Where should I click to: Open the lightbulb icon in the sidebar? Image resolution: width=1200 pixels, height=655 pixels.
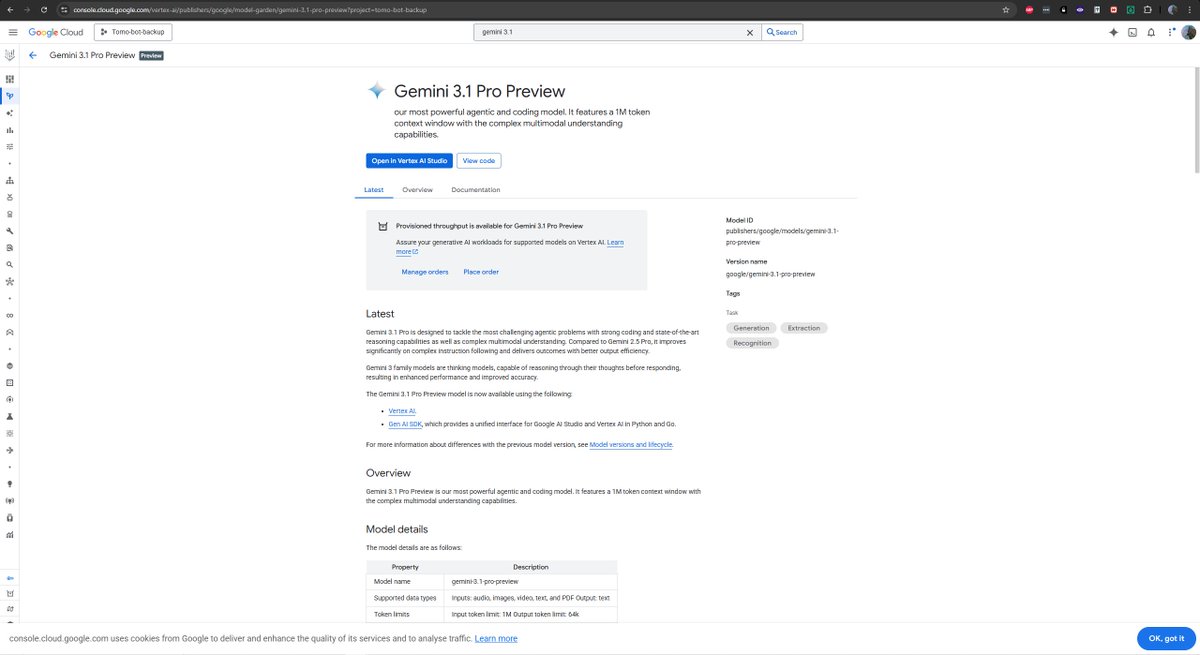(10, 484)
